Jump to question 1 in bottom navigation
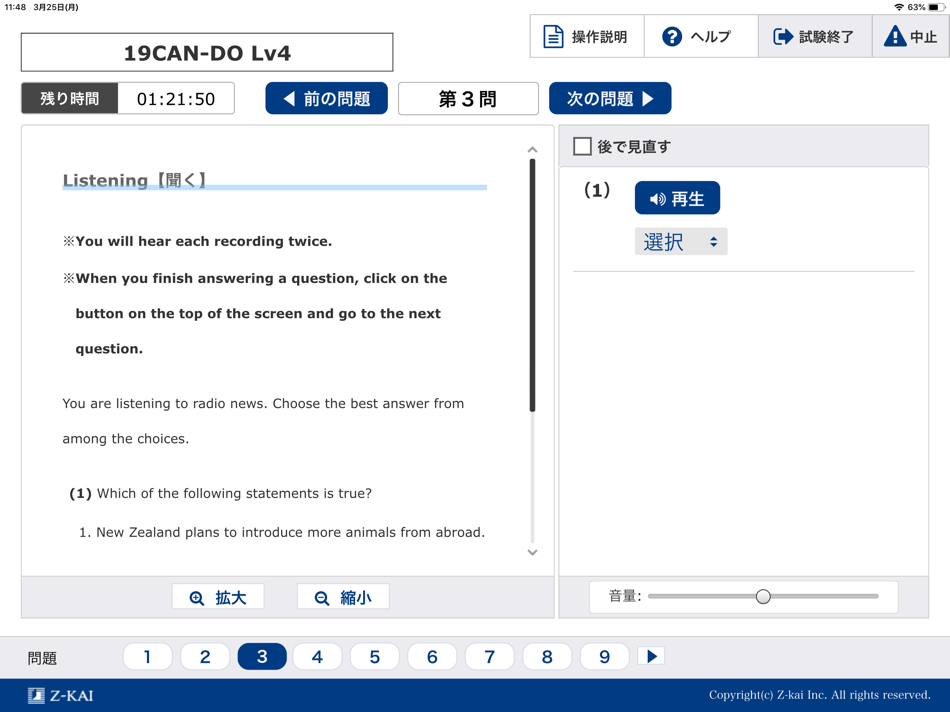The image size is (950, 712). (x=147, y=656)
